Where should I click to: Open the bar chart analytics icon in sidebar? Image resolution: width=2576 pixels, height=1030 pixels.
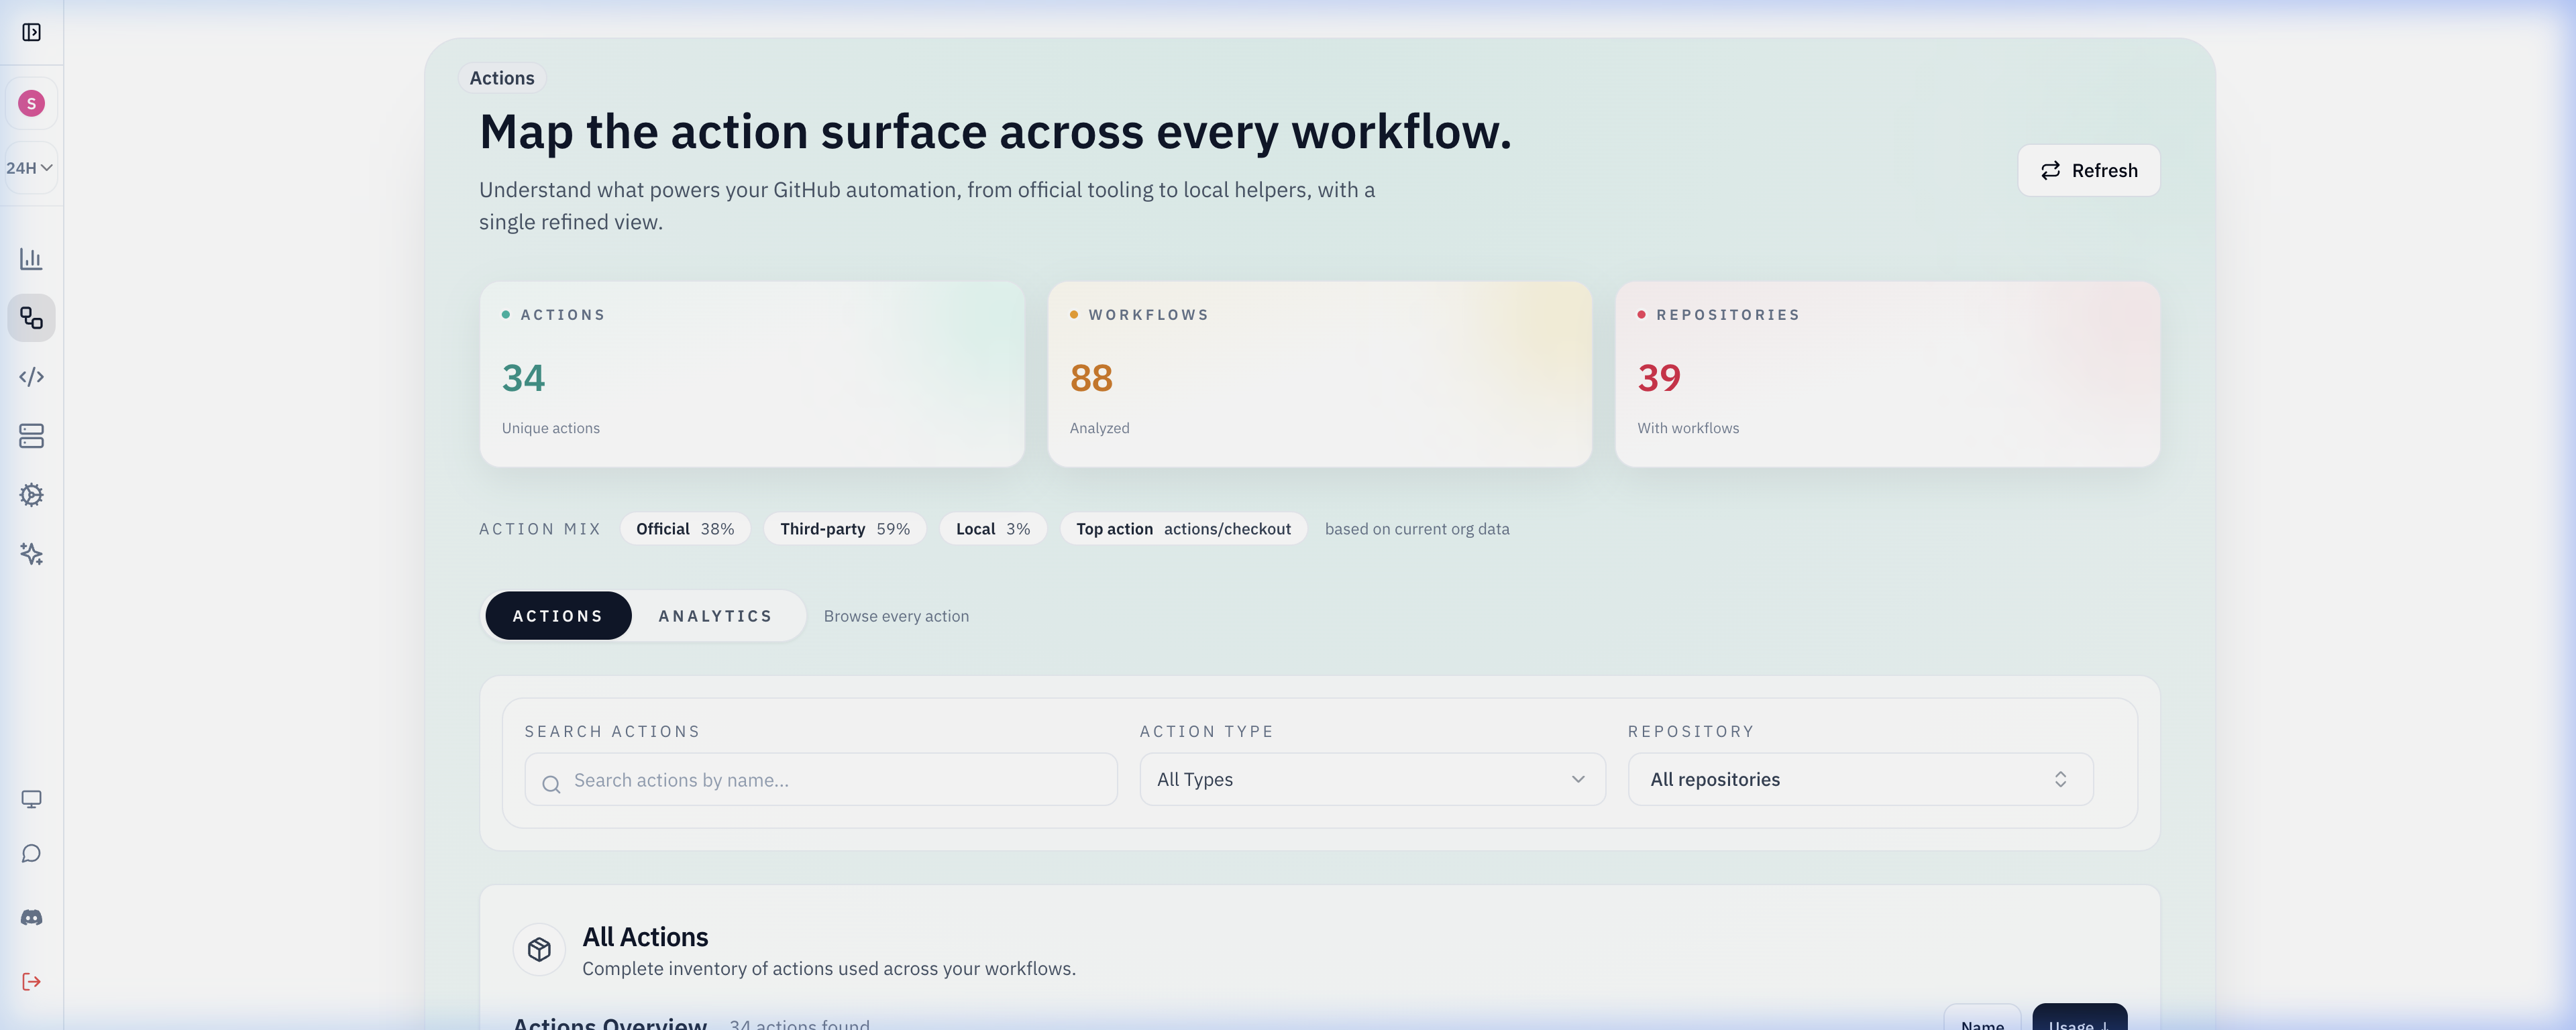pyautogui.click(x=32, y=258)
